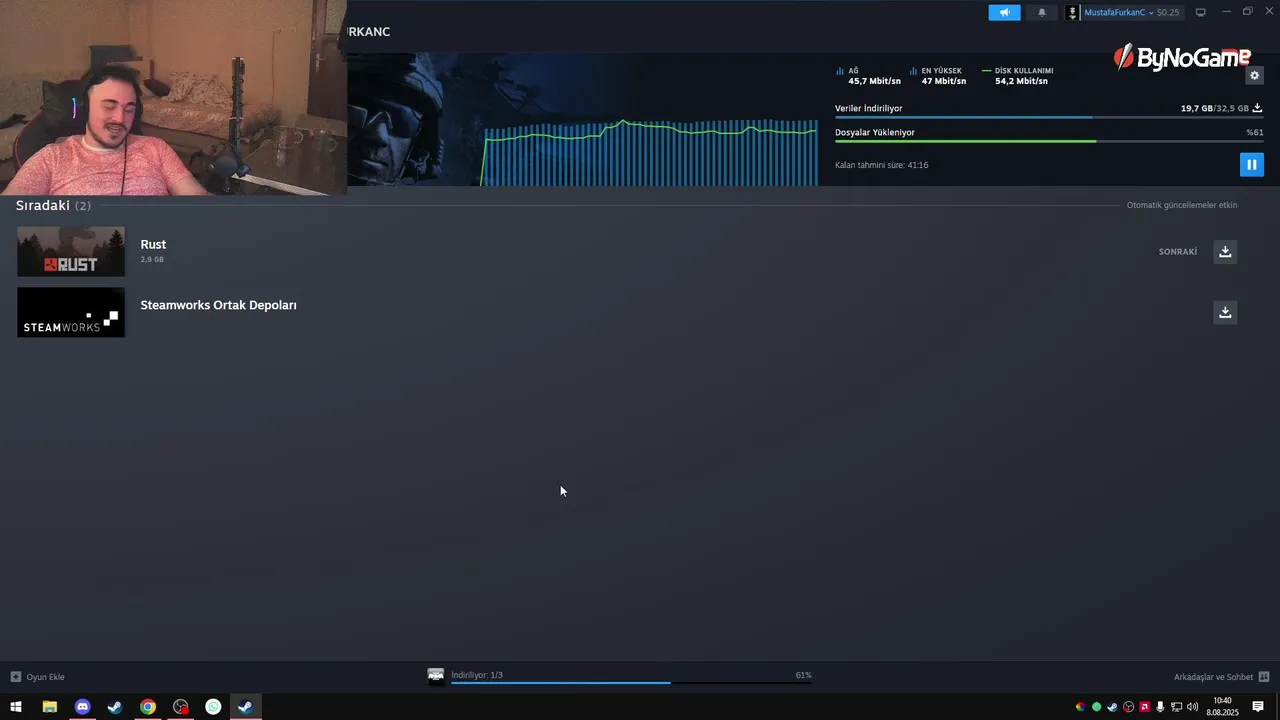This screenshot has height=720, width=1280.
Task: Open the first Steam taskbar icon
Action: coord(115,707)
